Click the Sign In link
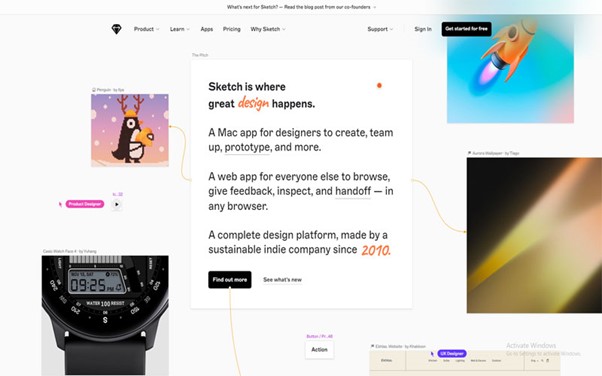Image resolution: width=602 pixels, height=376 pixels. [x=423, y=29]
